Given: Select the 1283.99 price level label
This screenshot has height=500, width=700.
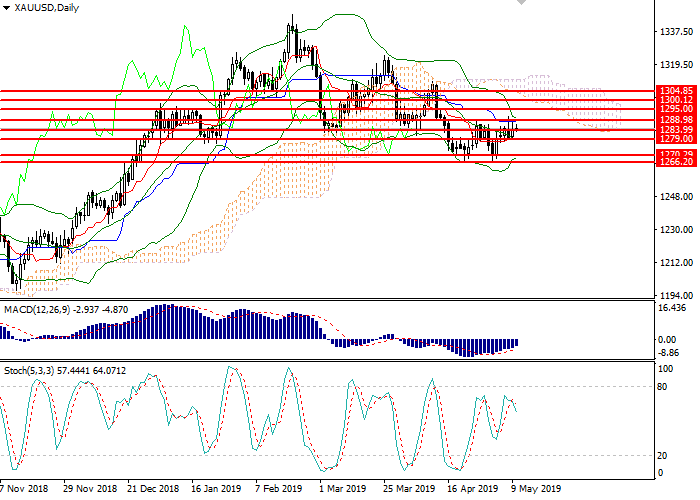Looking at the screenshot, I should point(672,129).
